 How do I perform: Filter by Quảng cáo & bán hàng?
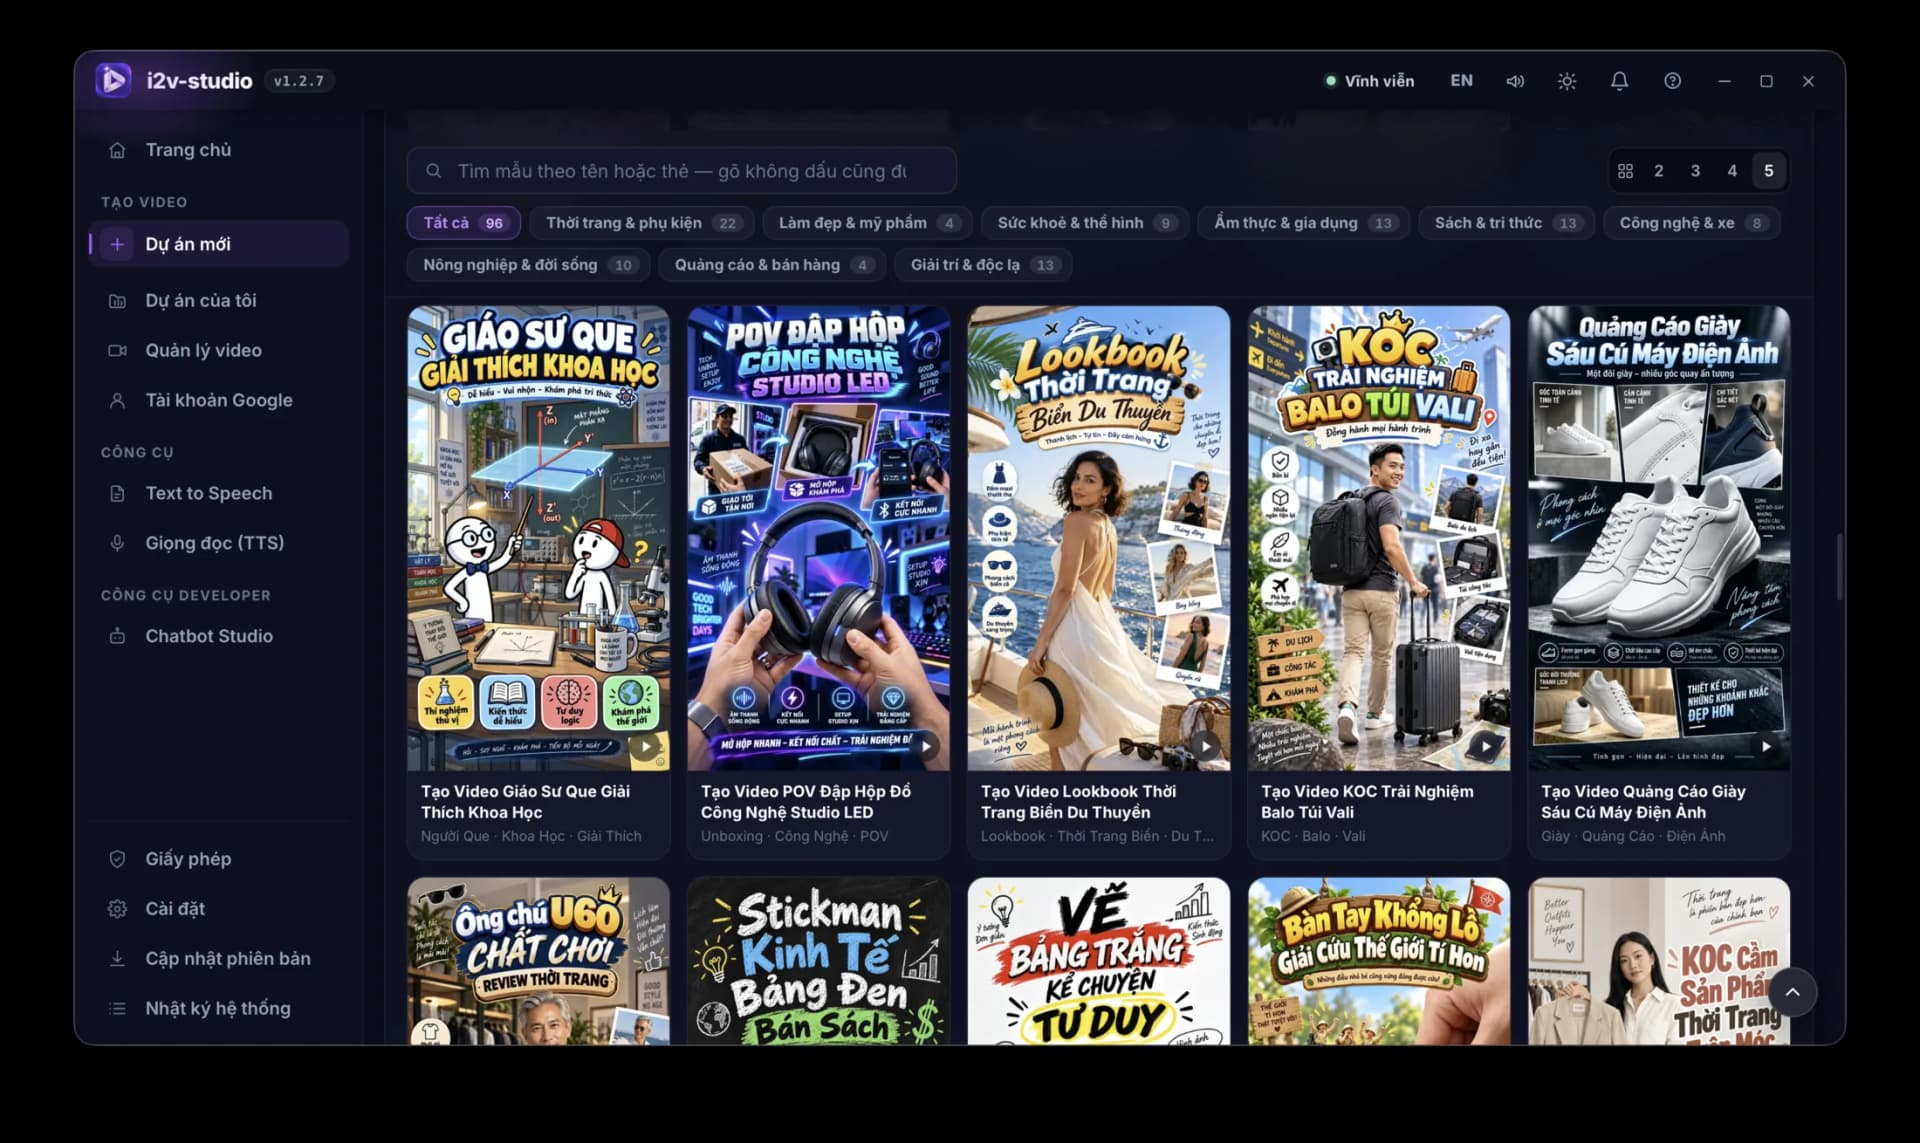pos(773,265)
